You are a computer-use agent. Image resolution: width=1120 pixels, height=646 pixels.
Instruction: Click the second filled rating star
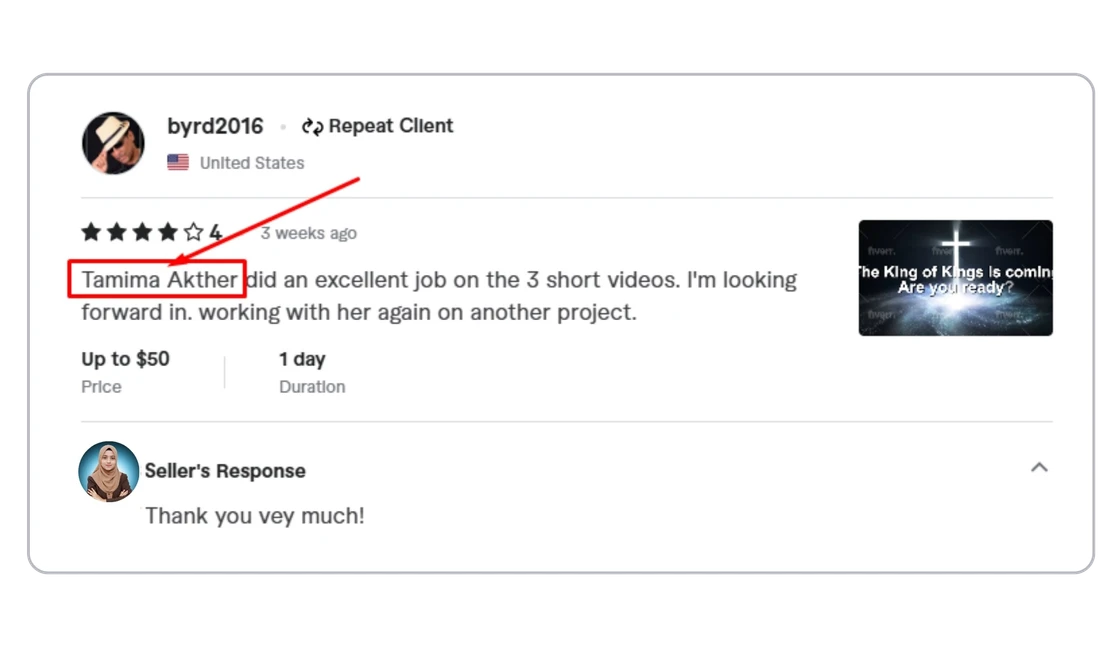point(116,232)
